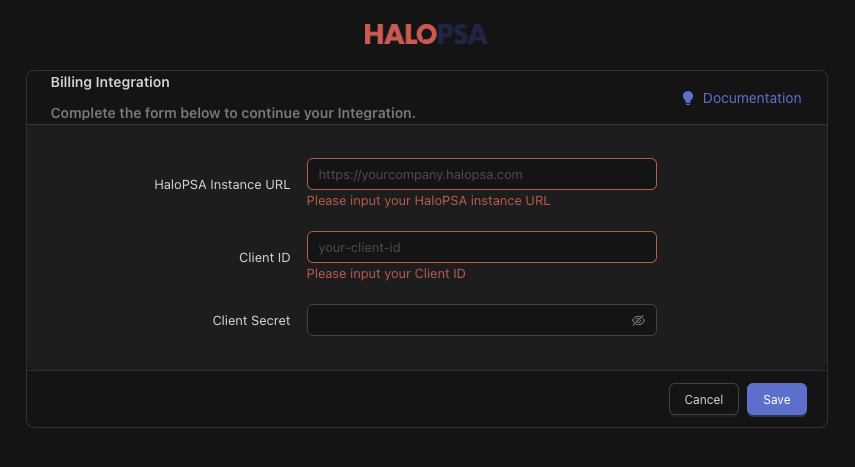This screenshot has width=855, height=467.
Task: Click the lightbulb icon beside Documentation
Action: click(x=687, y=98)
